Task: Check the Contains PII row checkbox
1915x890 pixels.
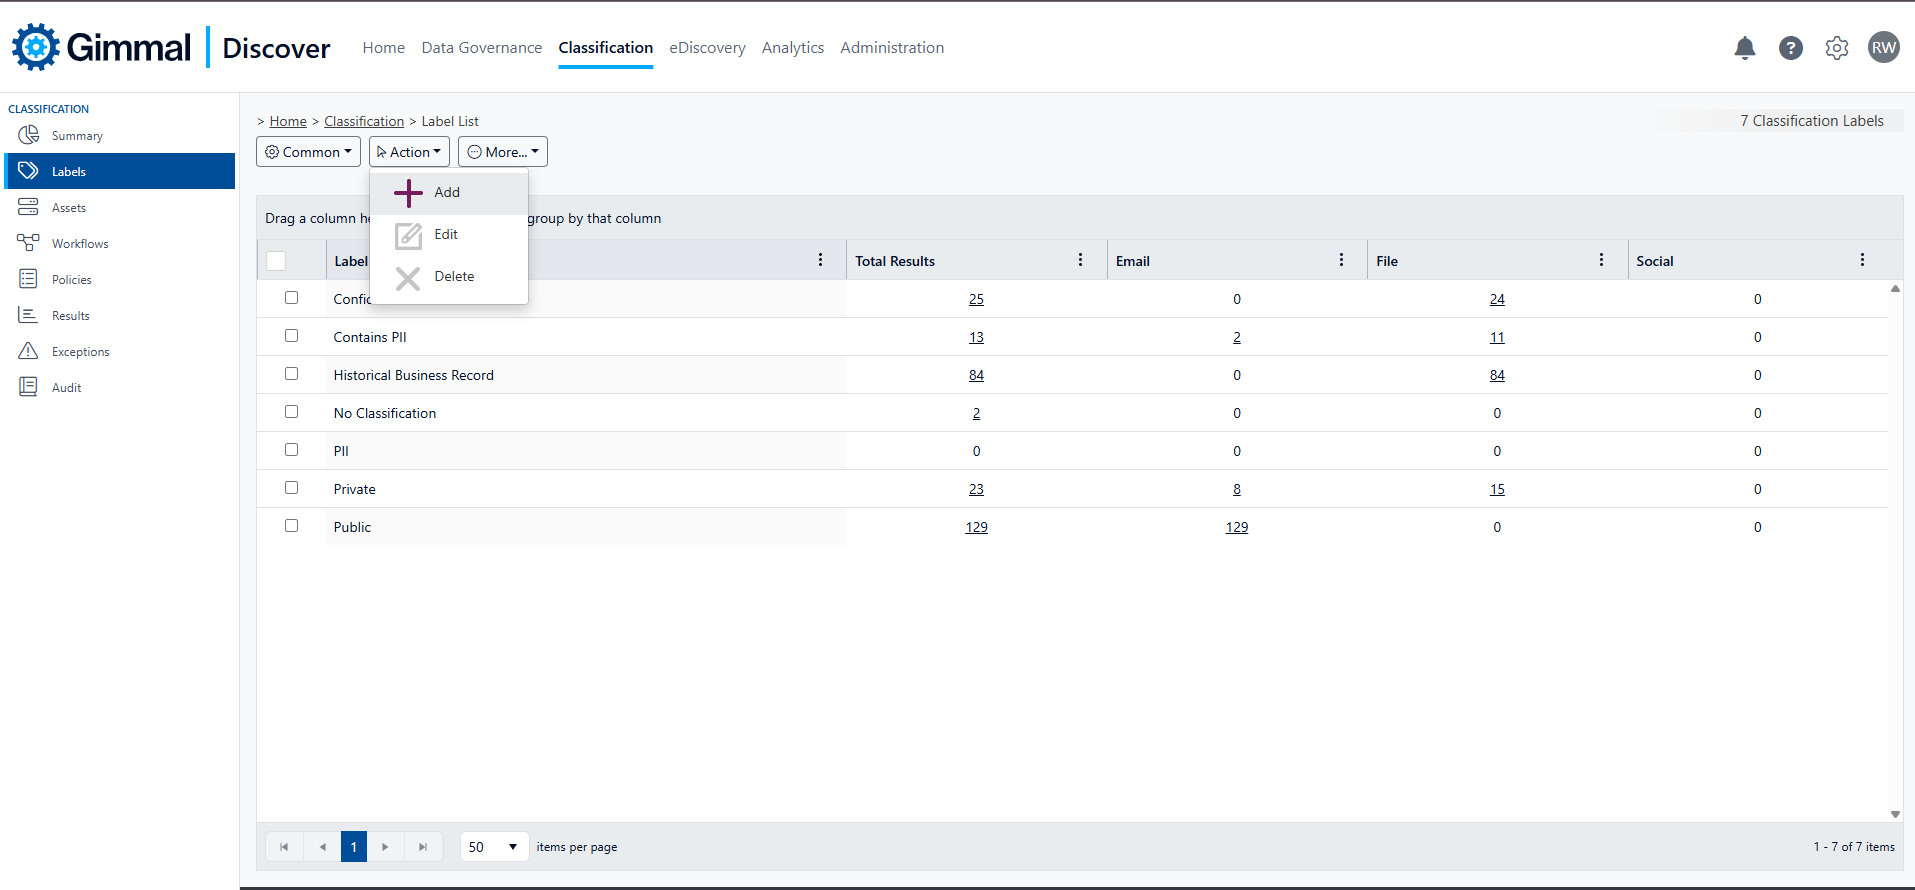Action: pos(291,336)
